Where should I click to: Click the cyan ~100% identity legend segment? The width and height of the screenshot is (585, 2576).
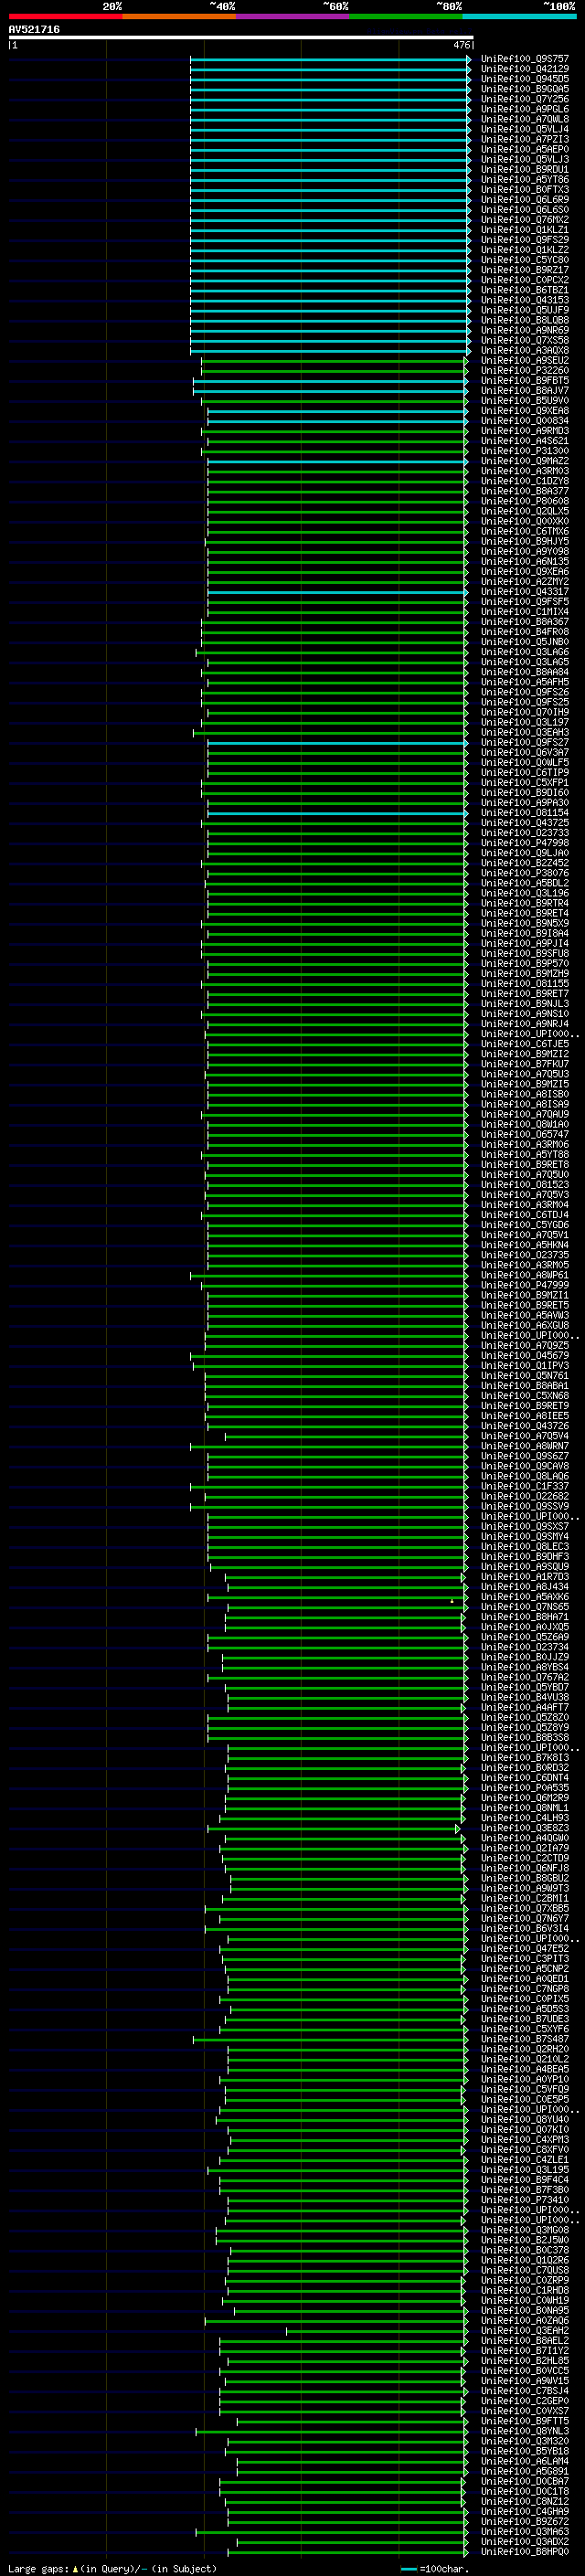coord(520,16)
